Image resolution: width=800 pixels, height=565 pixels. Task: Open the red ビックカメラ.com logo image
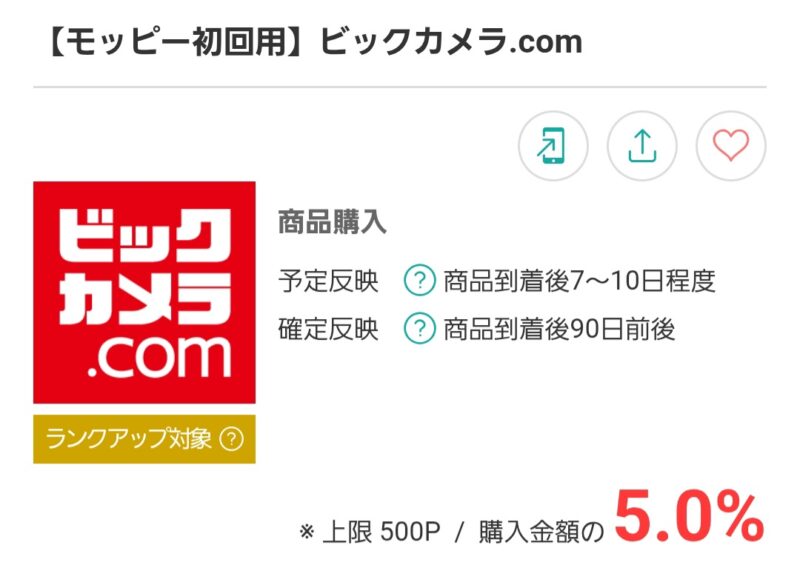pyautogui.click(x=144, y=292)
